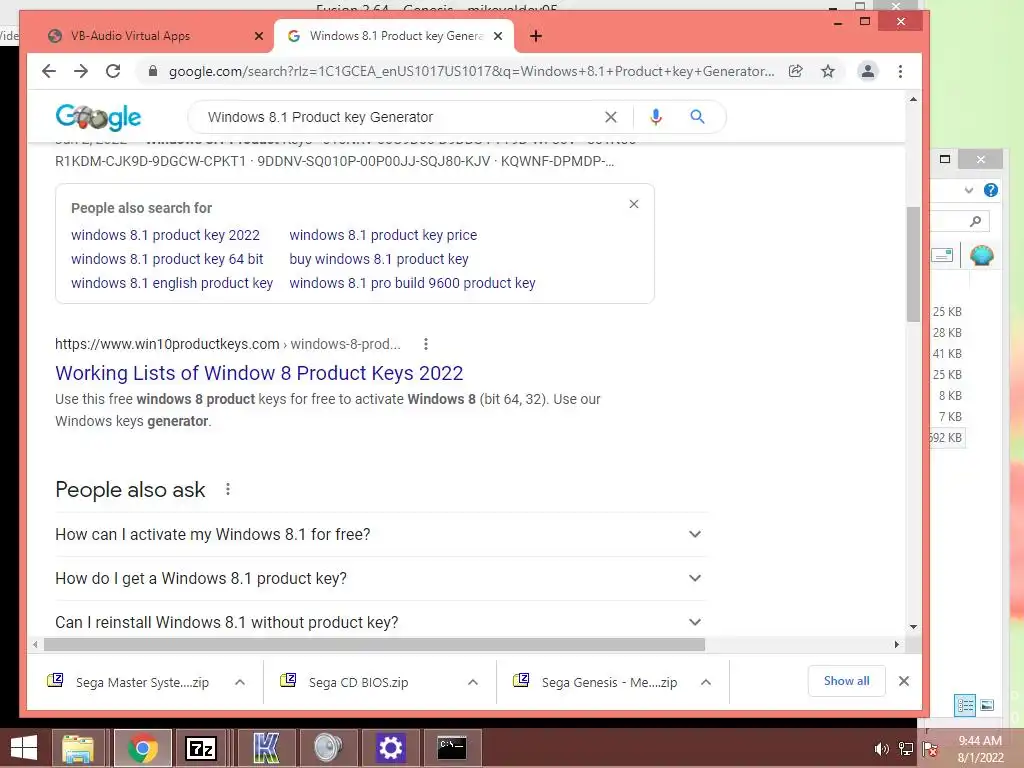Open the Google logo home link
Viewport: 1024px width, 768px height.
(x=98, y=118)
